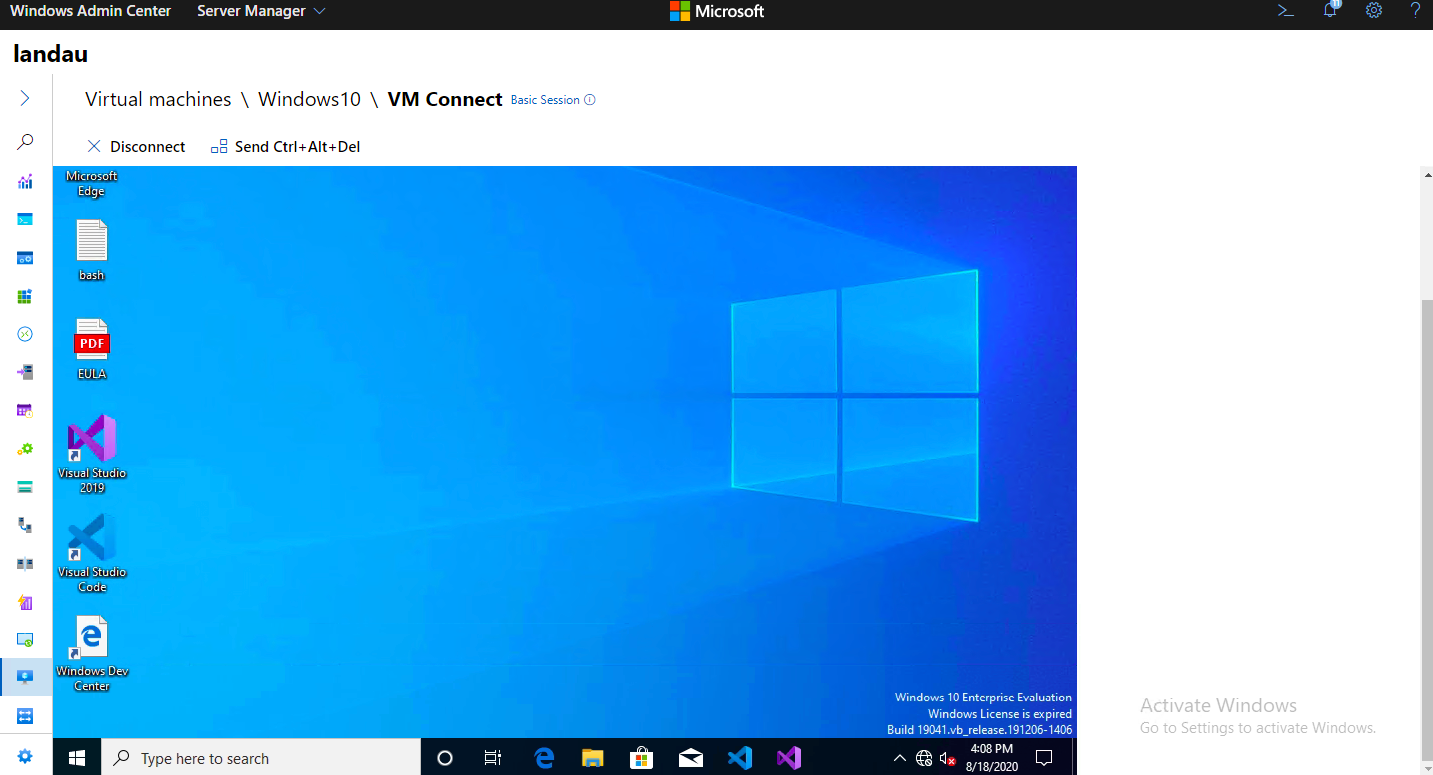This screenshot has height=775, width=1433.
Task: Select Visual Studio Code desktop shortcut
Action: coord(92,553)
